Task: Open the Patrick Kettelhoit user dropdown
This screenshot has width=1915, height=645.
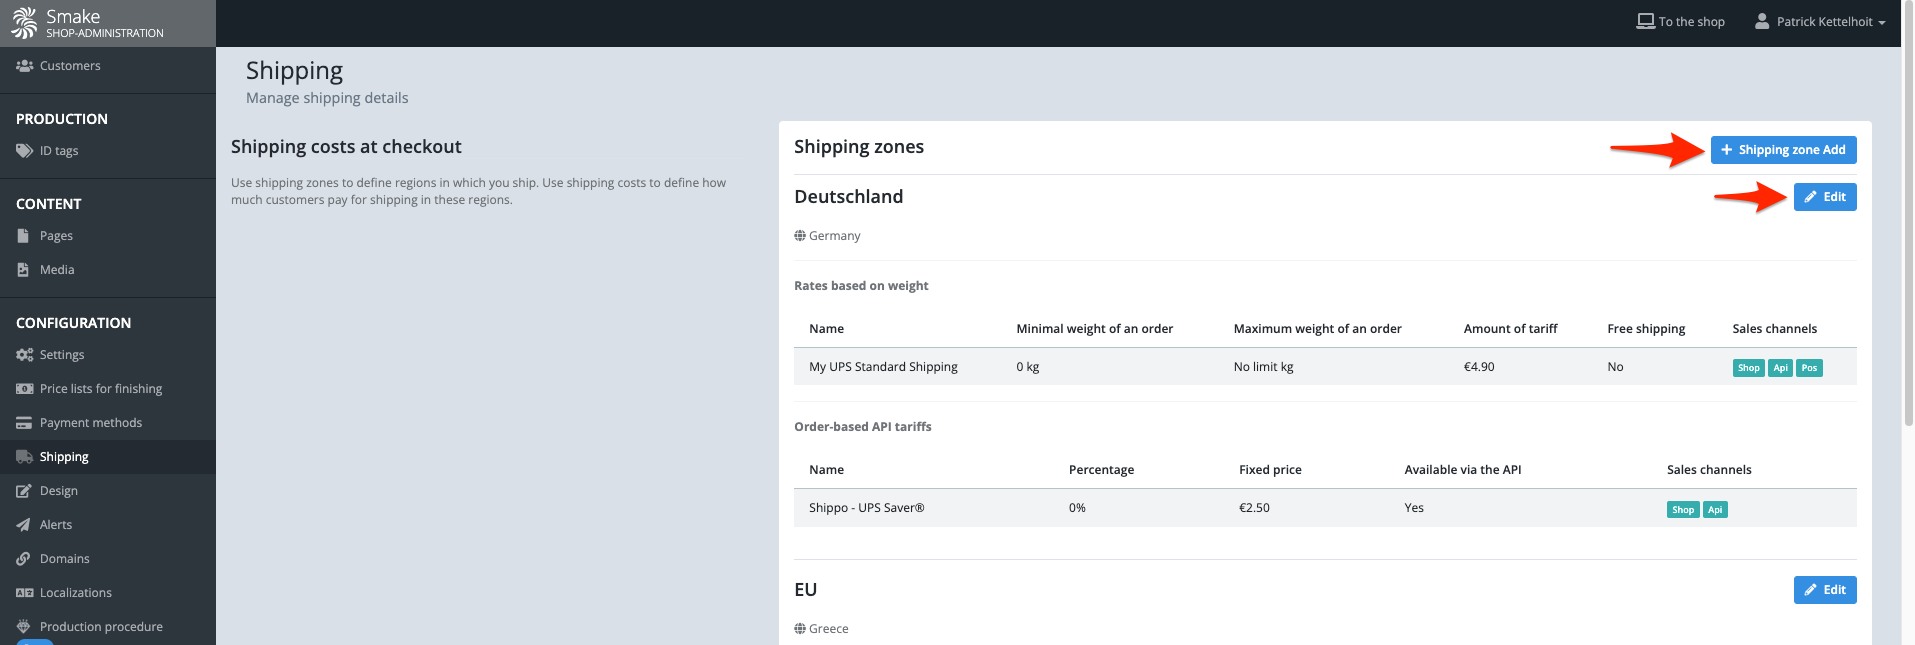Action: 1820,22
